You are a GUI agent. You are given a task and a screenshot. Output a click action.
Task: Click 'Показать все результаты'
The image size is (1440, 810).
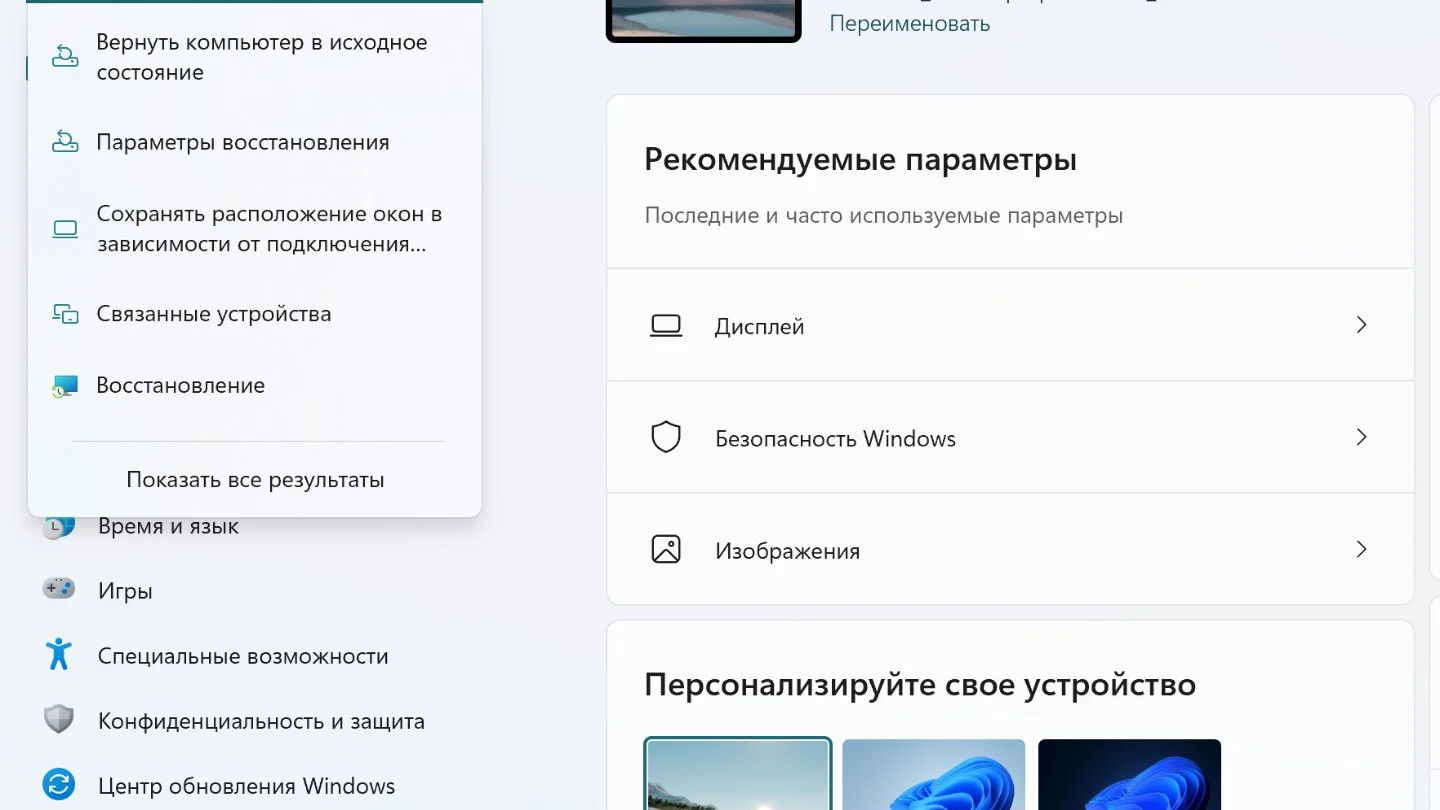[x=255, y=480]
